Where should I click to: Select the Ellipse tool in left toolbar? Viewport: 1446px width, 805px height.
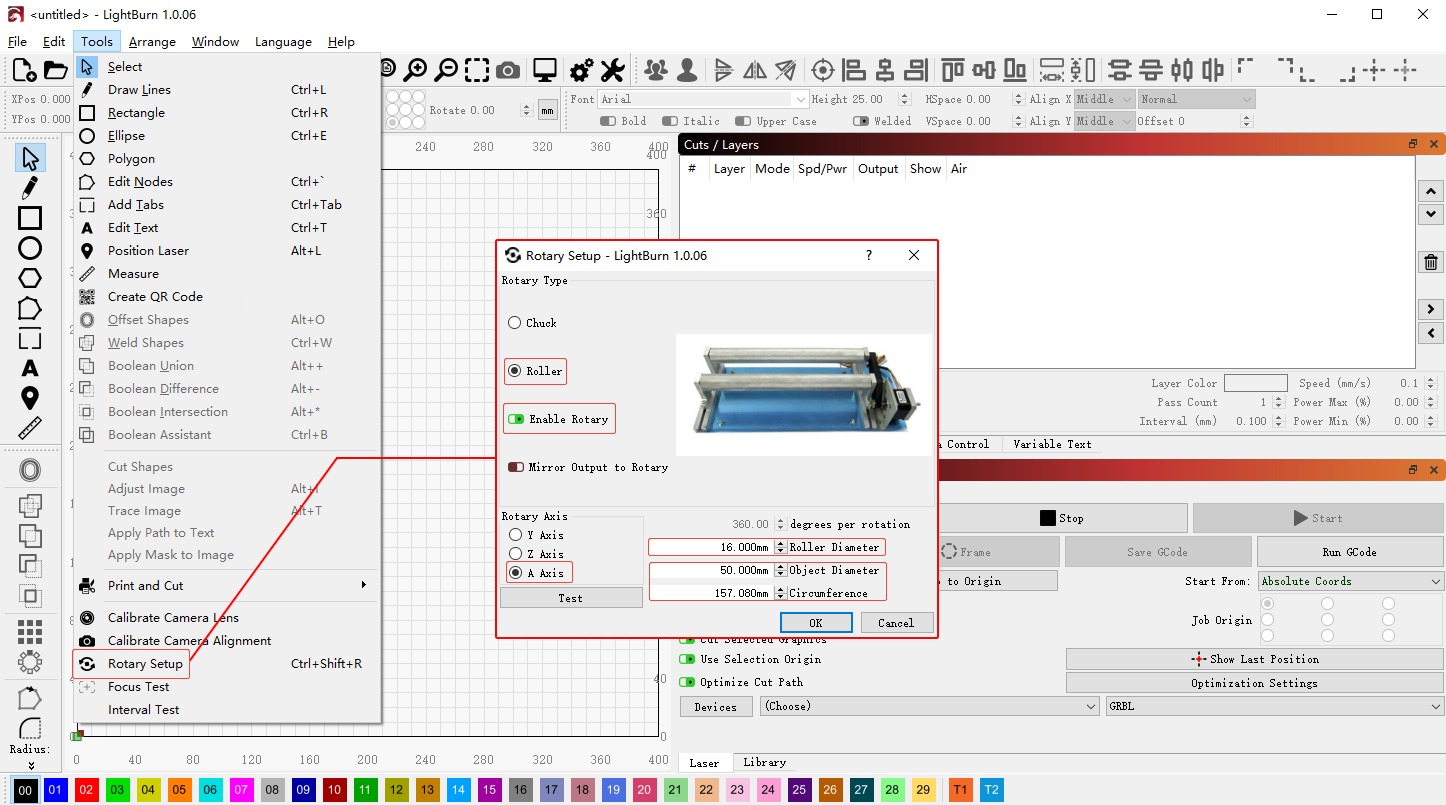30,248
